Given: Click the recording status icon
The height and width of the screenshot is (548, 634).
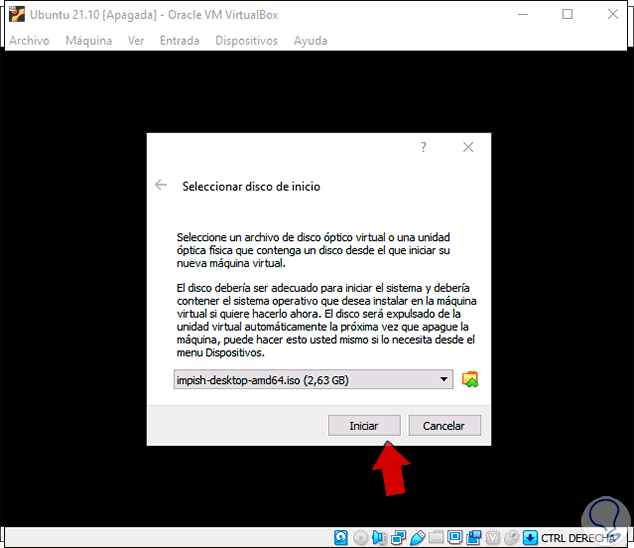Looking at the screenshot, I should [473, 537].
